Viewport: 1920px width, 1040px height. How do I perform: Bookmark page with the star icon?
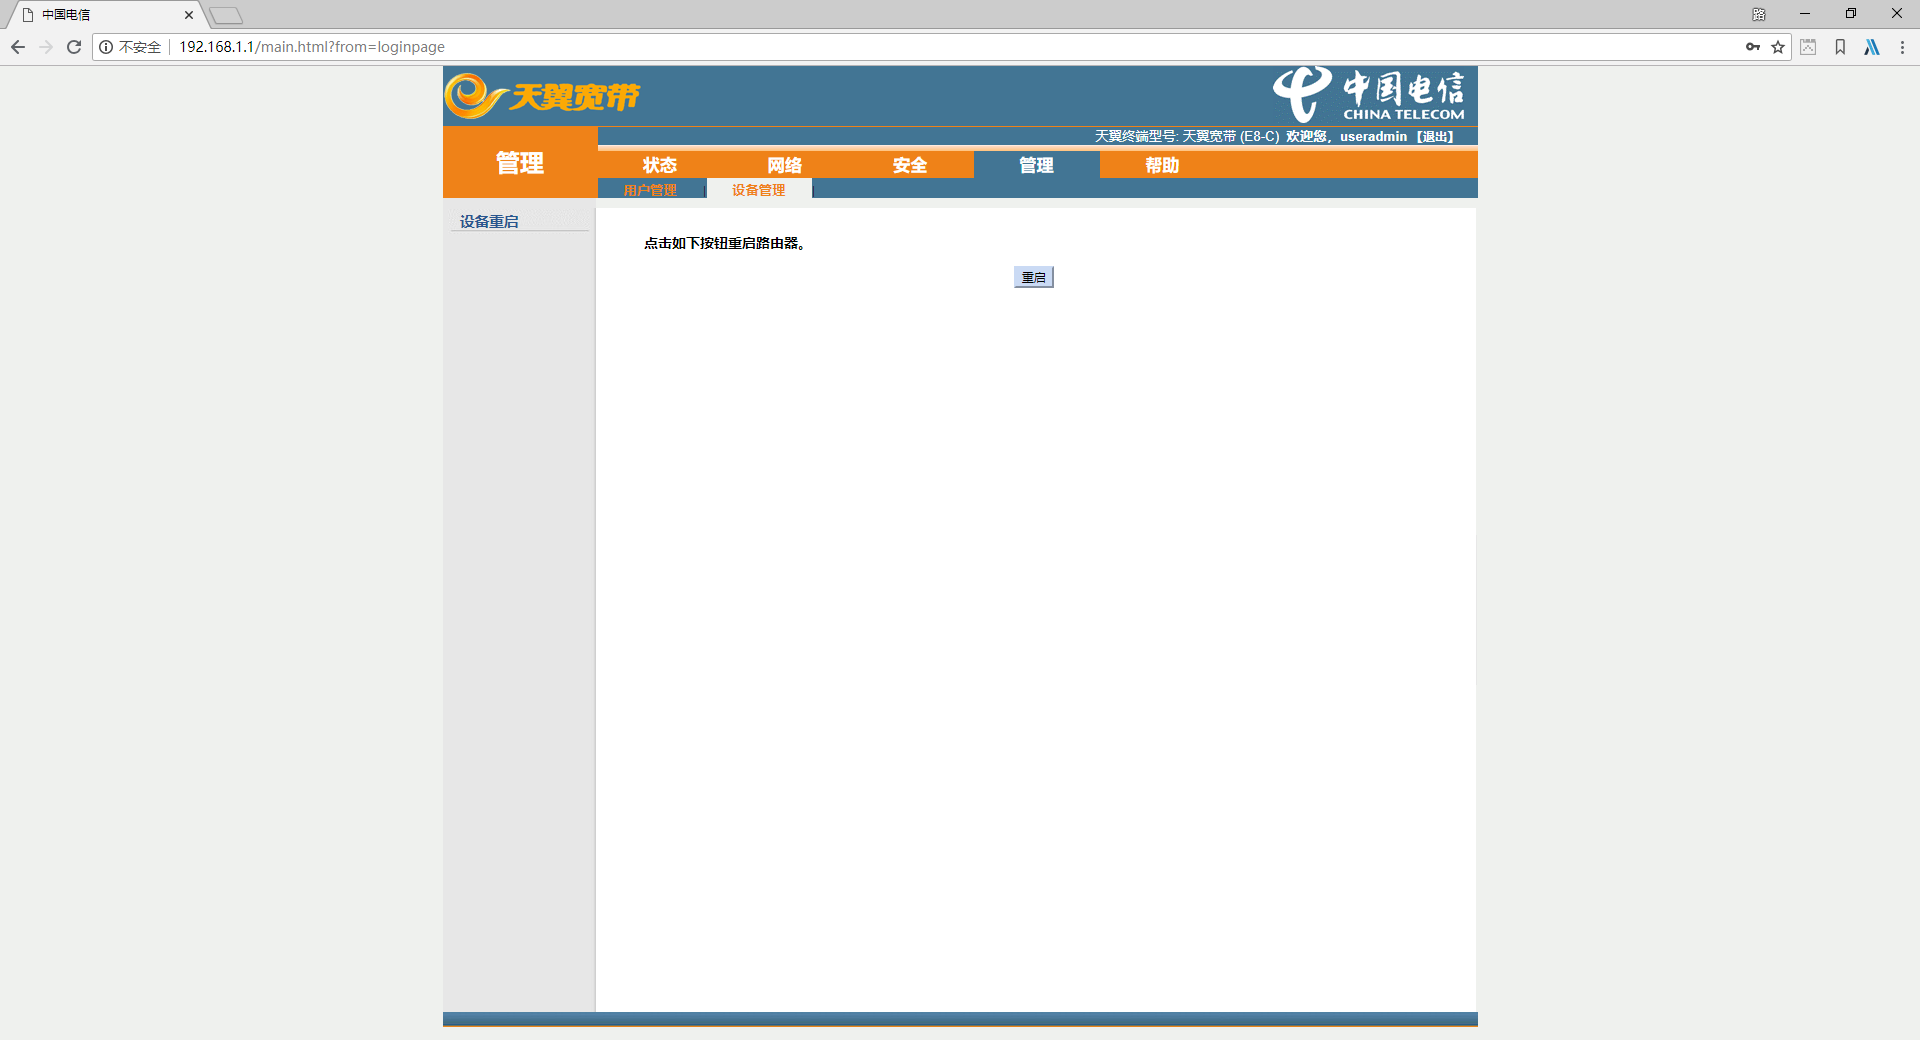tap(1778, 47)
